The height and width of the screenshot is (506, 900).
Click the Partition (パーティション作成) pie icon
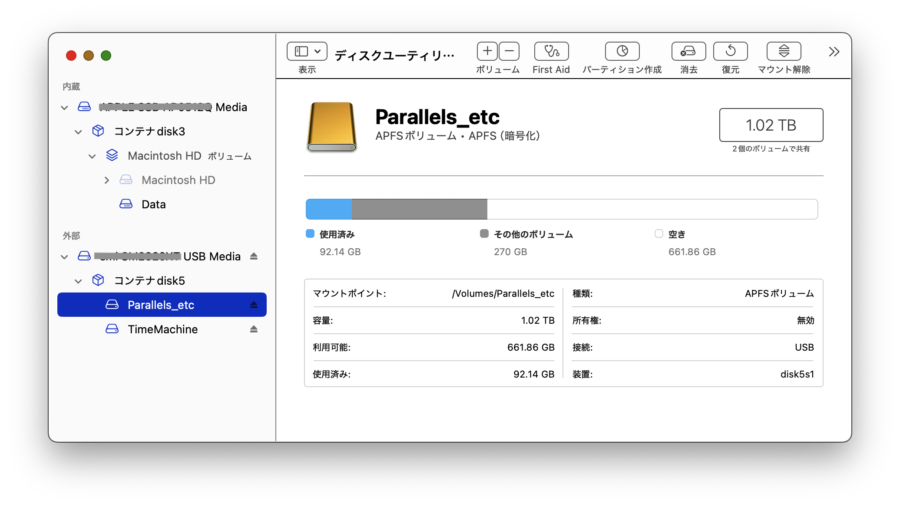click(x=622, y=51)
